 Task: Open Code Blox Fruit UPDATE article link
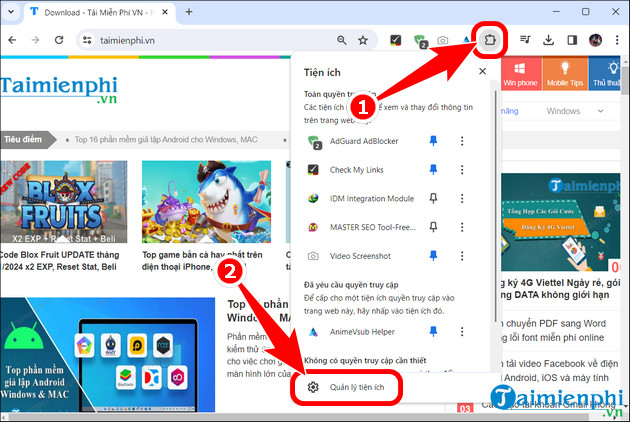click(x=59, y=261)
